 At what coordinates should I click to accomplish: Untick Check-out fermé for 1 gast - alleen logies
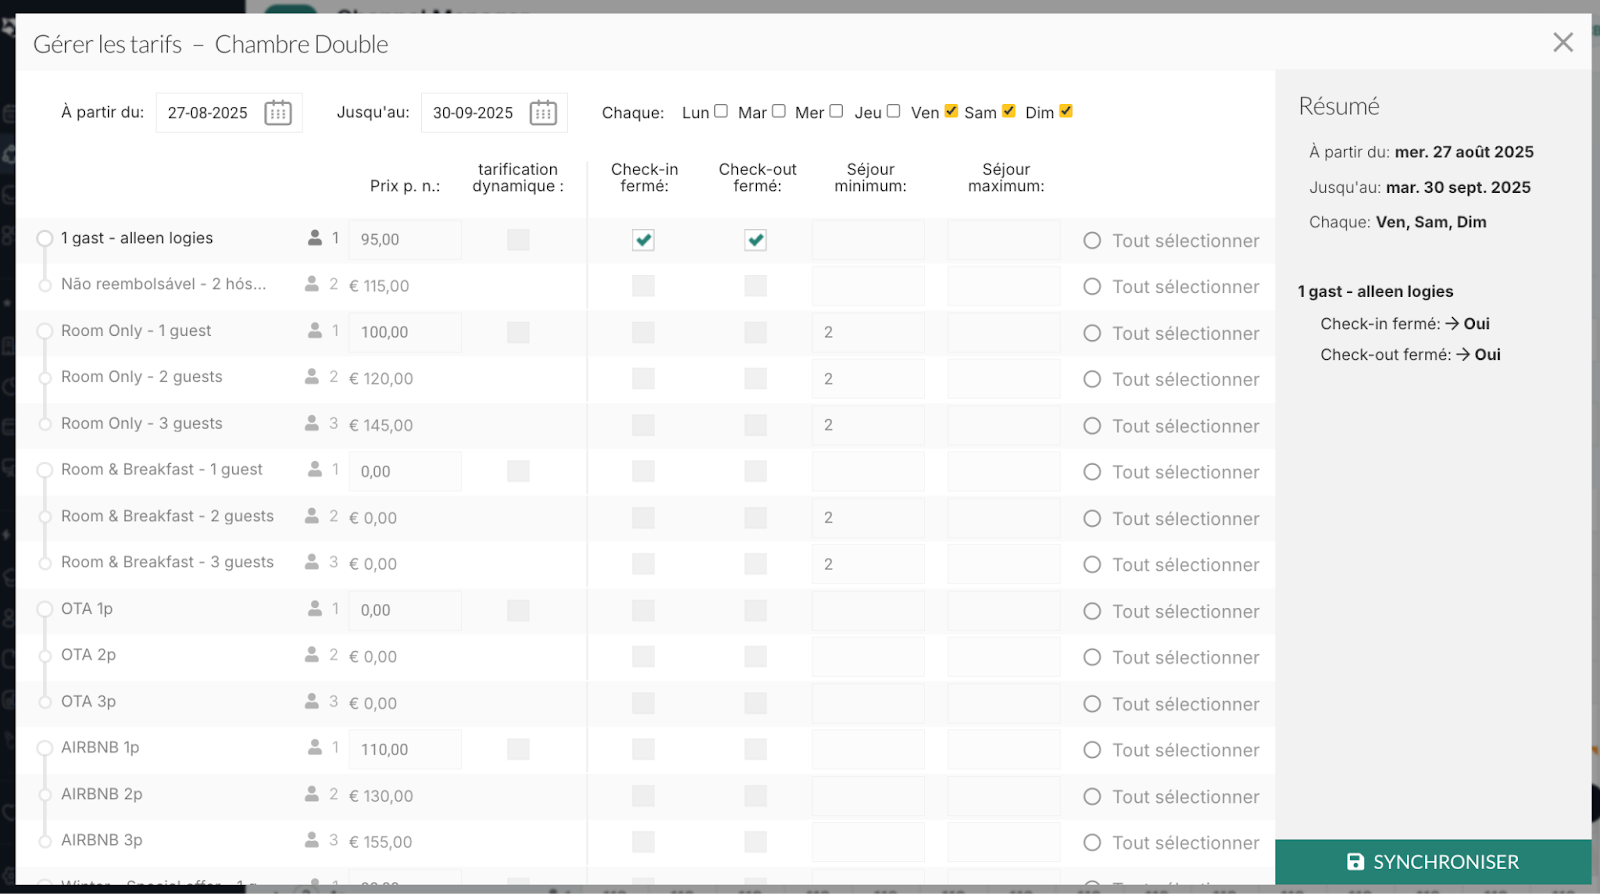pyautogui.click(x=755, y=240)
